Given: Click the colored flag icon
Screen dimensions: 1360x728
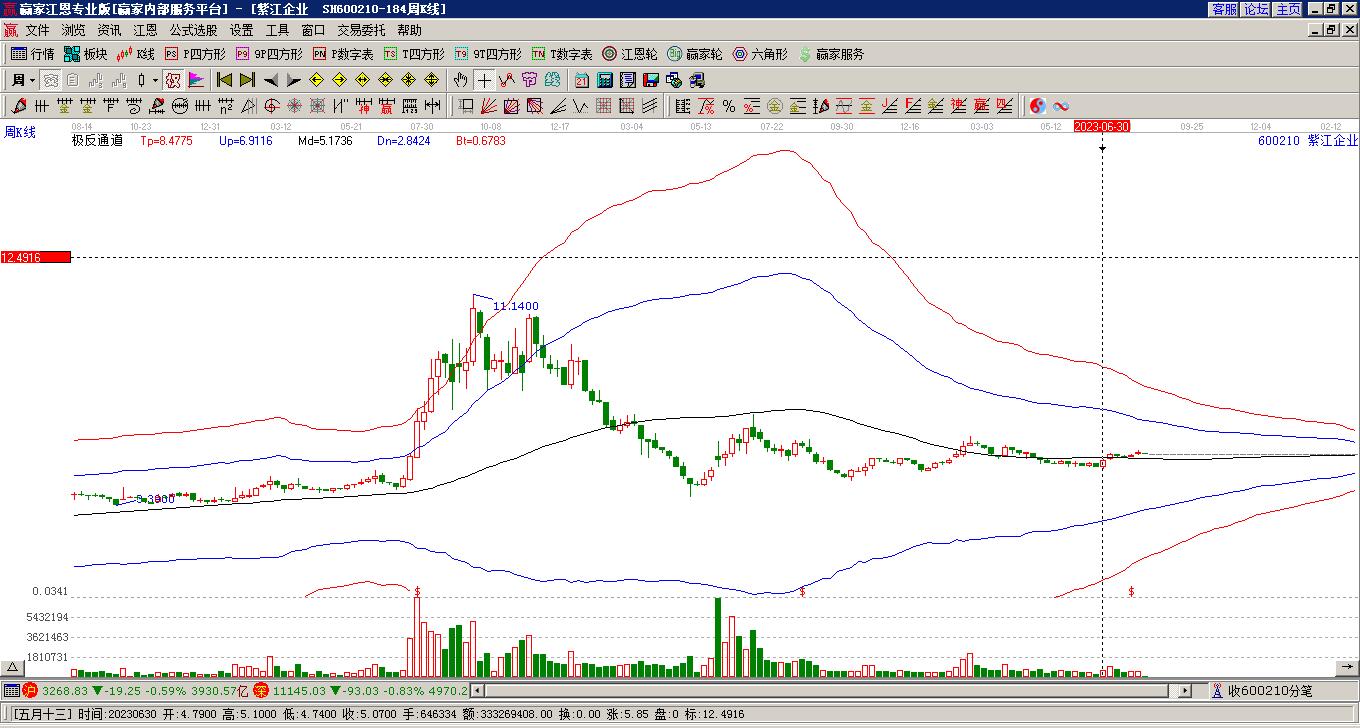Looking at the screenshot, I should click(x=196, y=80).
